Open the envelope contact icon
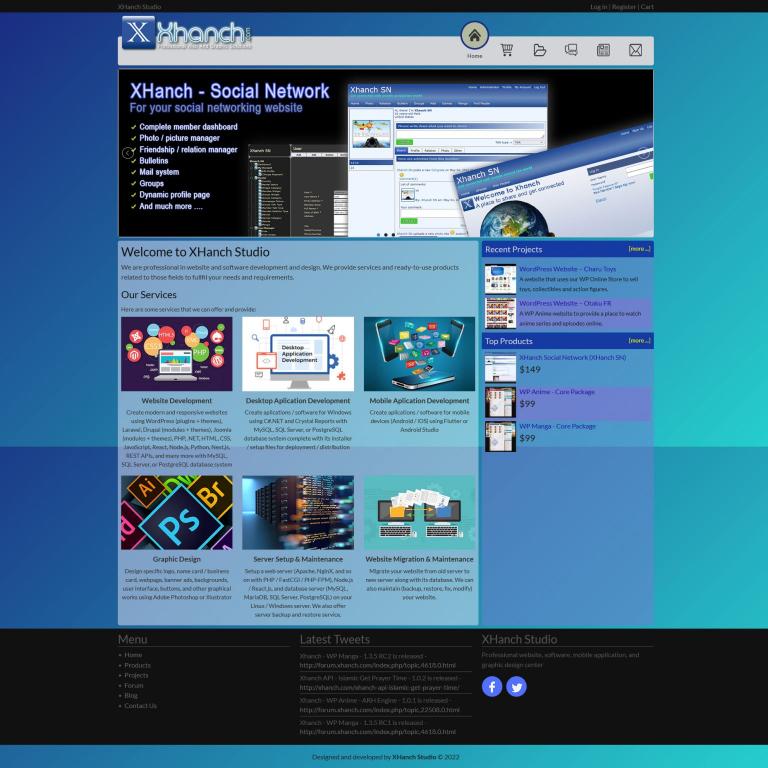 635,50
